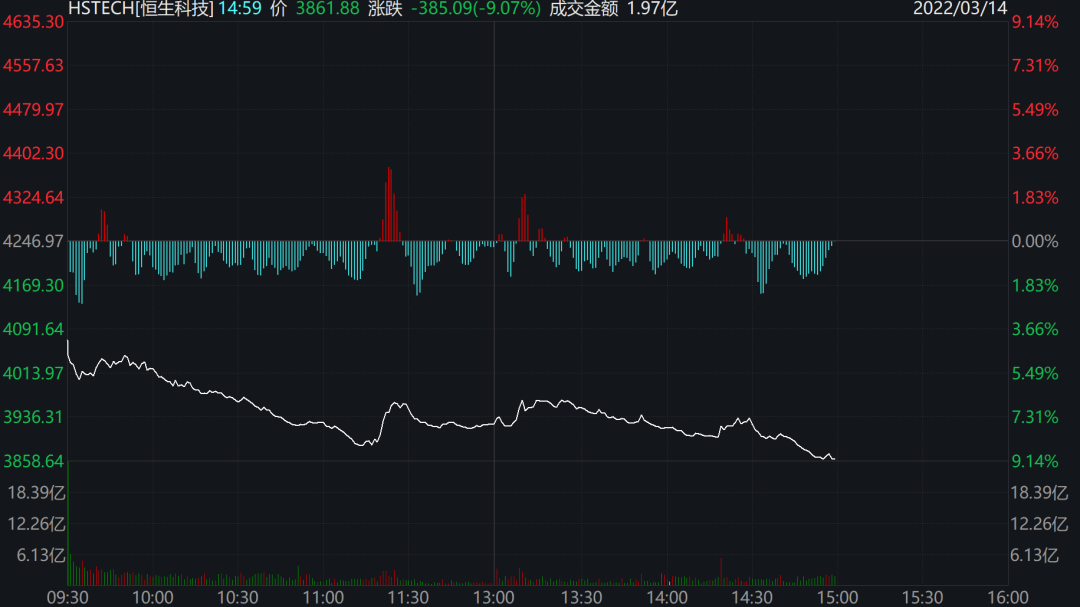This screenshot has width=1080, height=607.
Task: Click the 成交金额 1.97亿 turnover label
Action: pos(614,8)
